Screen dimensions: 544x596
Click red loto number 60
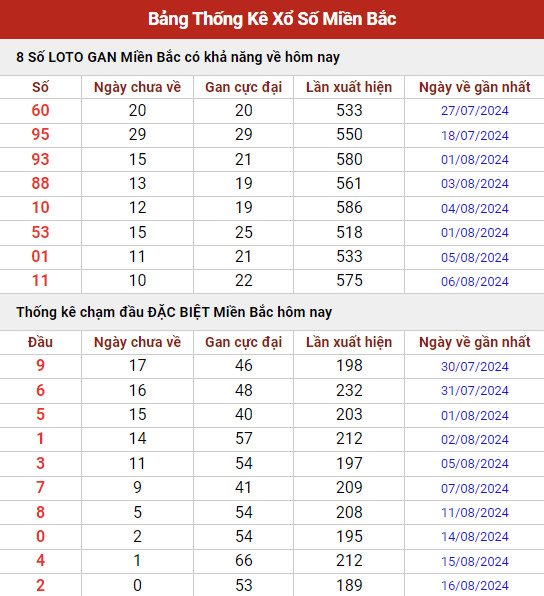(40, 111)
